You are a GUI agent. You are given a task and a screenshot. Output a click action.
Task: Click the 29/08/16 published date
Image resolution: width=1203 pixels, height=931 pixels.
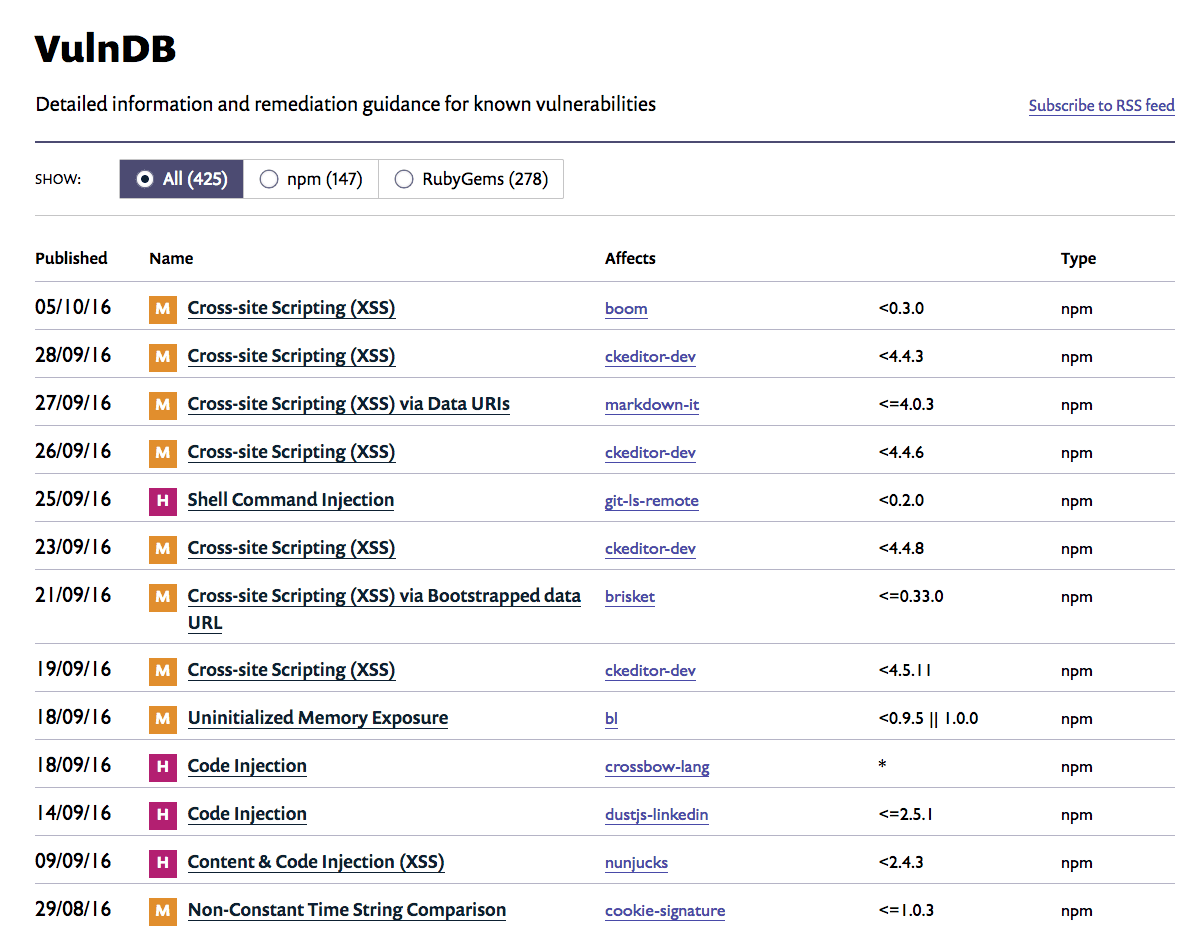point(73,909)
